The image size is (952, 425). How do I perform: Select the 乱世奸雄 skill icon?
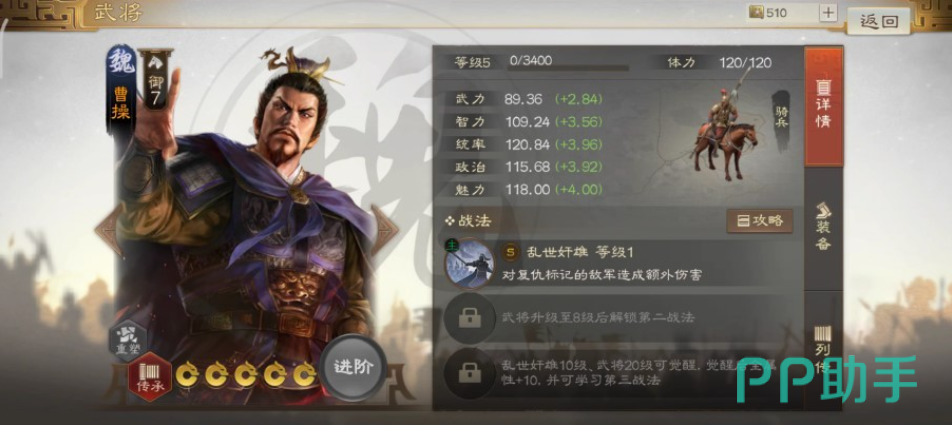(x=469, y=264)
